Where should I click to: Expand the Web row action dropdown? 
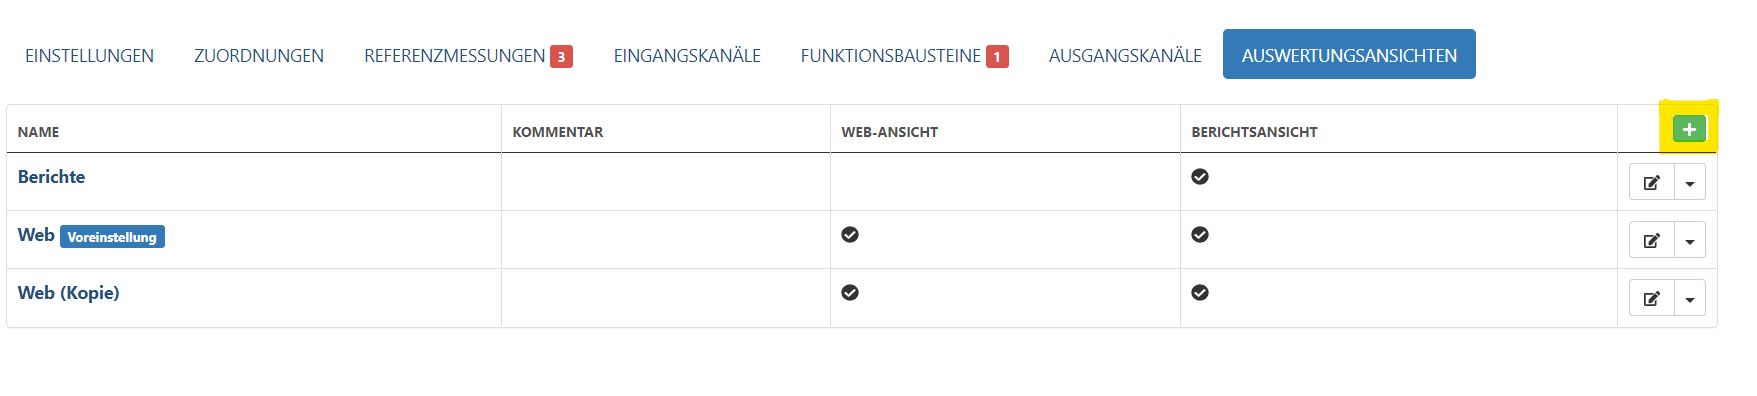(x=1690, y=240)
